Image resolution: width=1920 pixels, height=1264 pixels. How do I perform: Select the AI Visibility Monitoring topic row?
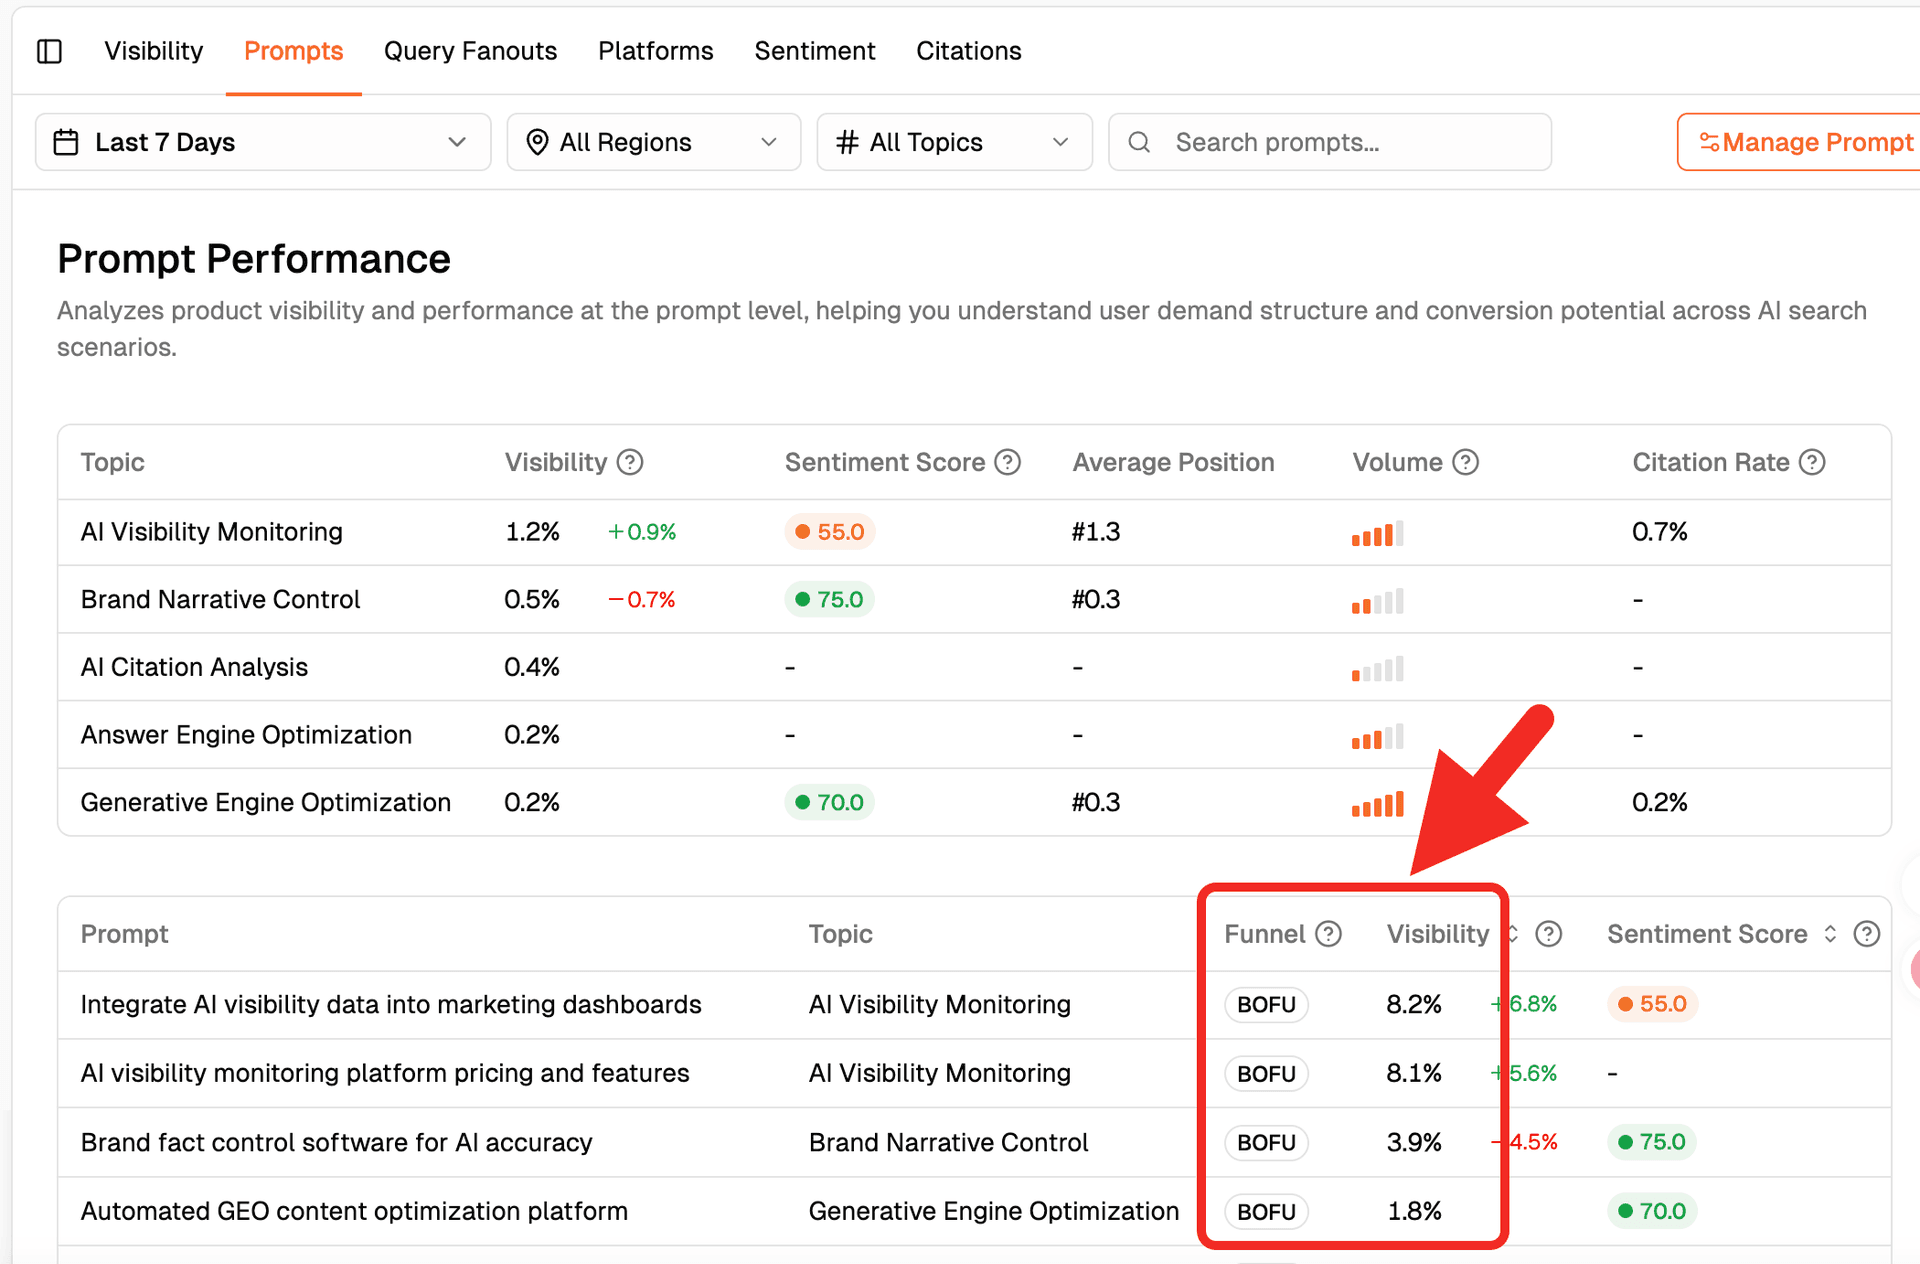[974, 532]
